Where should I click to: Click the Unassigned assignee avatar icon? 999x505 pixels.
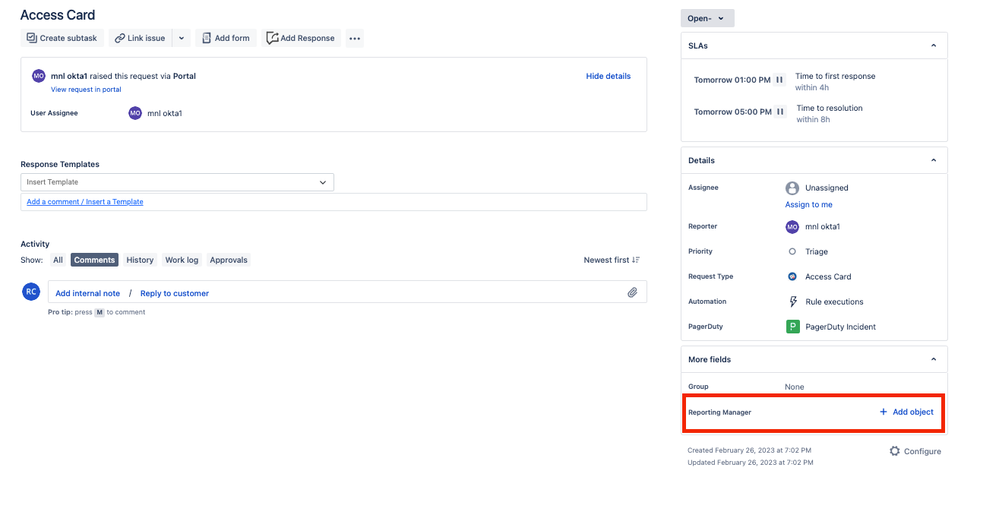pos(792,188)
